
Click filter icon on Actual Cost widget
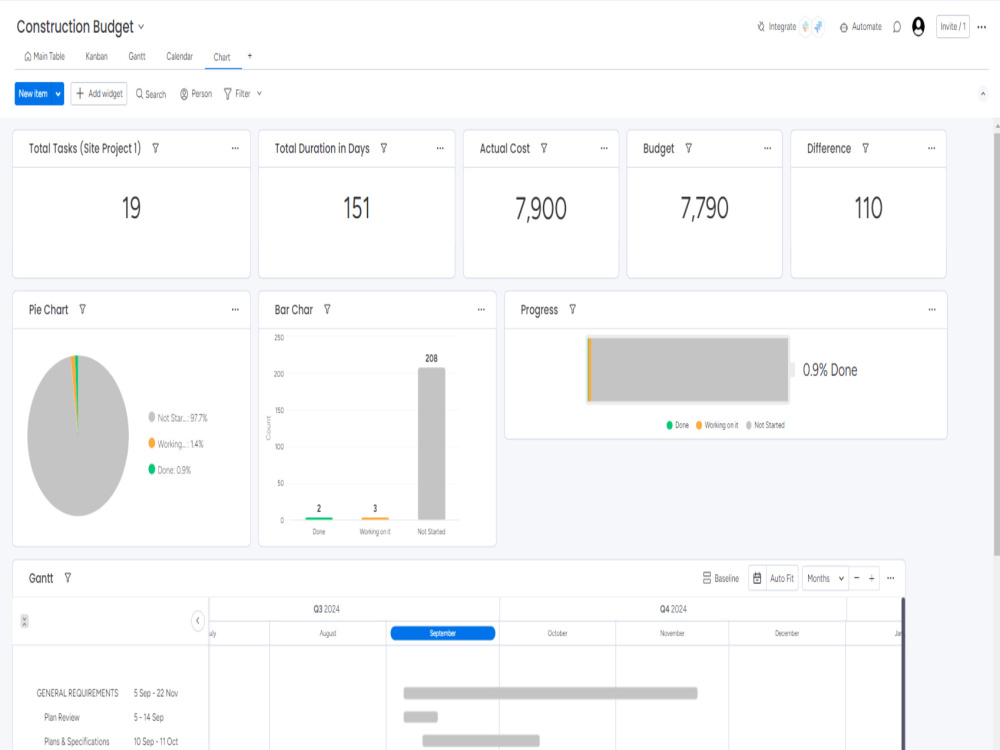[x=544, y=148]
